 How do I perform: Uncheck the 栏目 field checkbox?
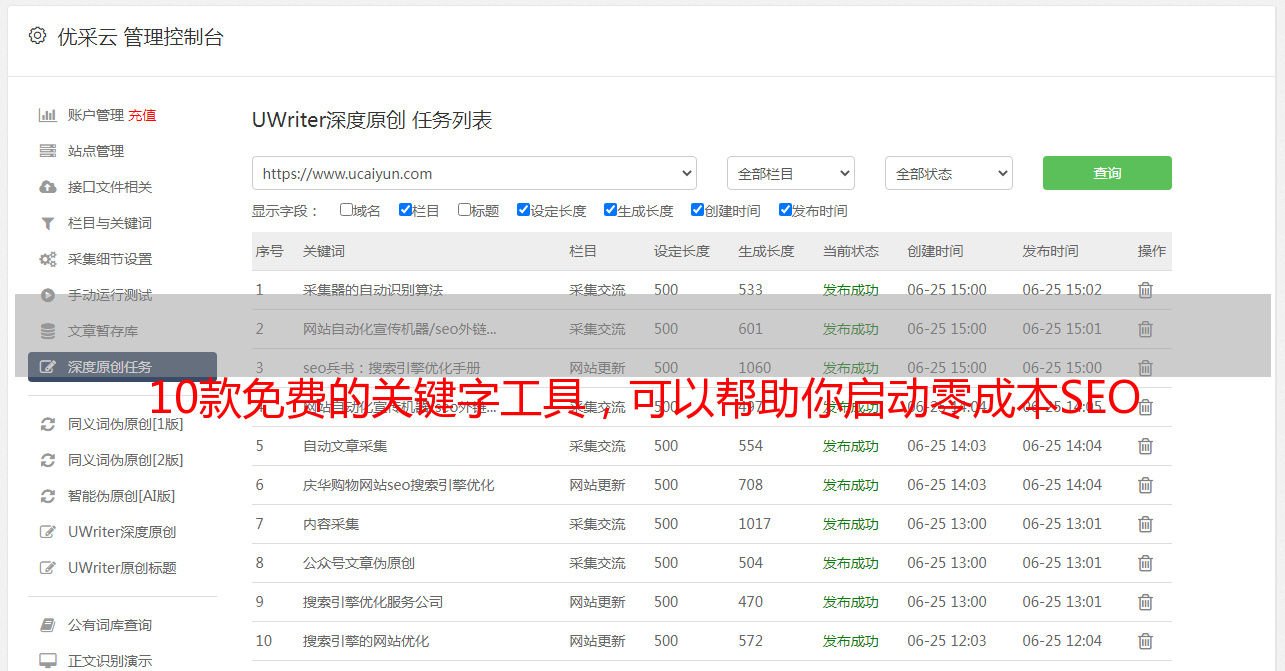[x=405, y=210]
